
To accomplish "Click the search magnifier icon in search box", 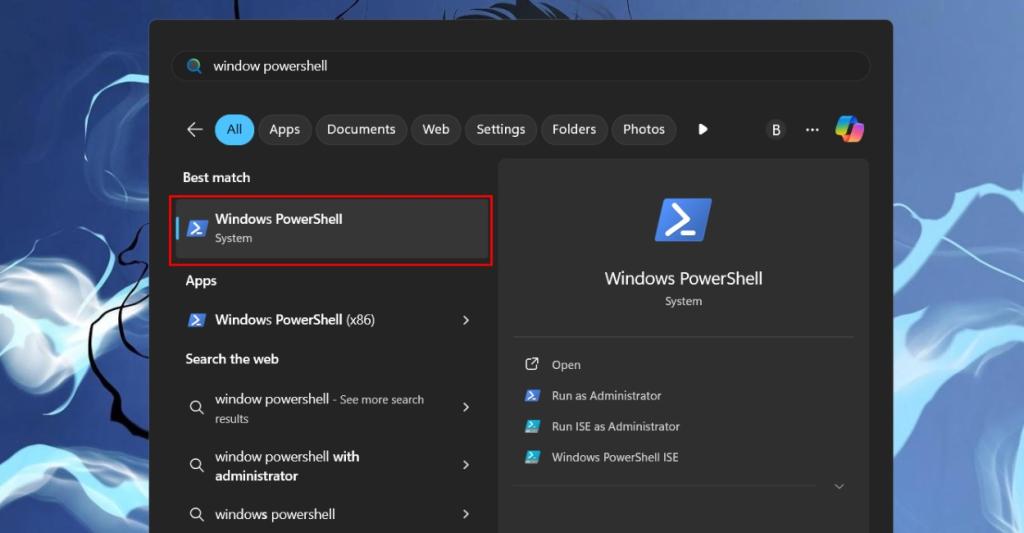I will [x=194, y=66].
